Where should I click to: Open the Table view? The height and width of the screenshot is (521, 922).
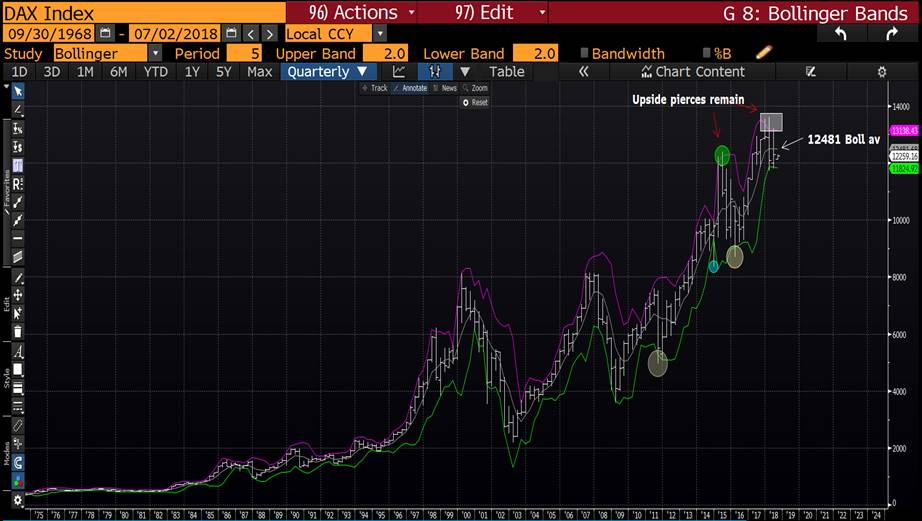click(x=506, y=72)
